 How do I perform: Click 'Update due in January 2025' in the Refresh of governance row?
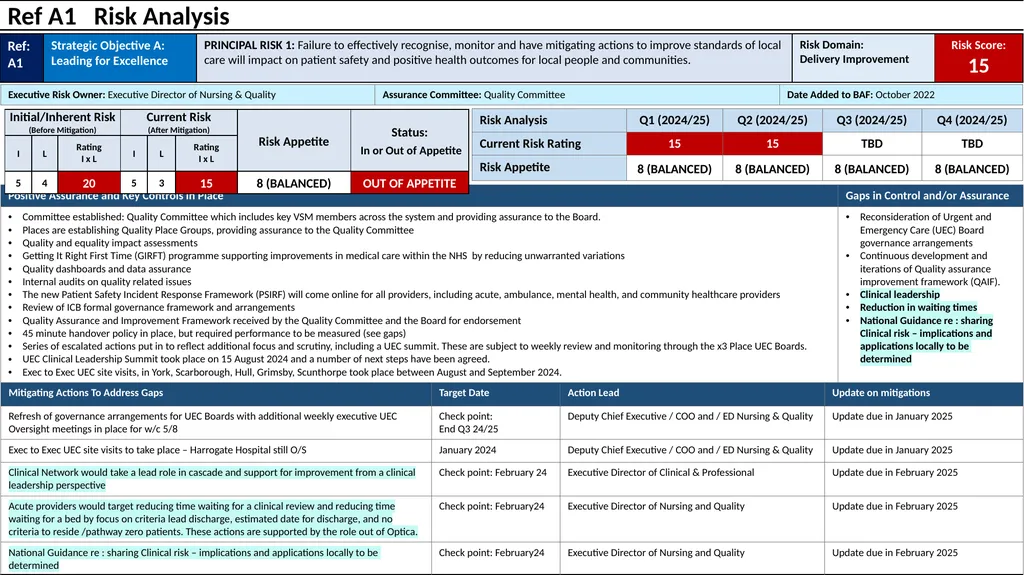tap(892, 416)
